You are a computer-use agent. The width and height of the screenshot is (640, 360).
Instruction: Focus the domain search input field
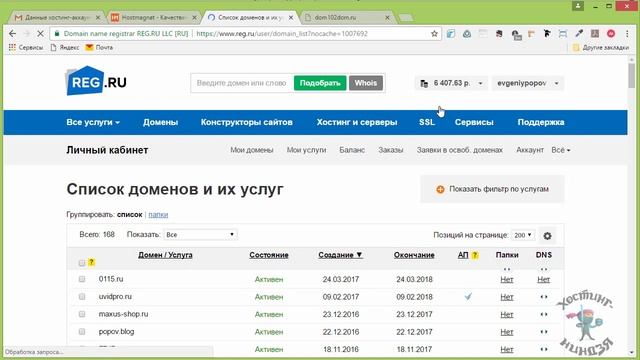pyautogui.click(x=242, y=83)
